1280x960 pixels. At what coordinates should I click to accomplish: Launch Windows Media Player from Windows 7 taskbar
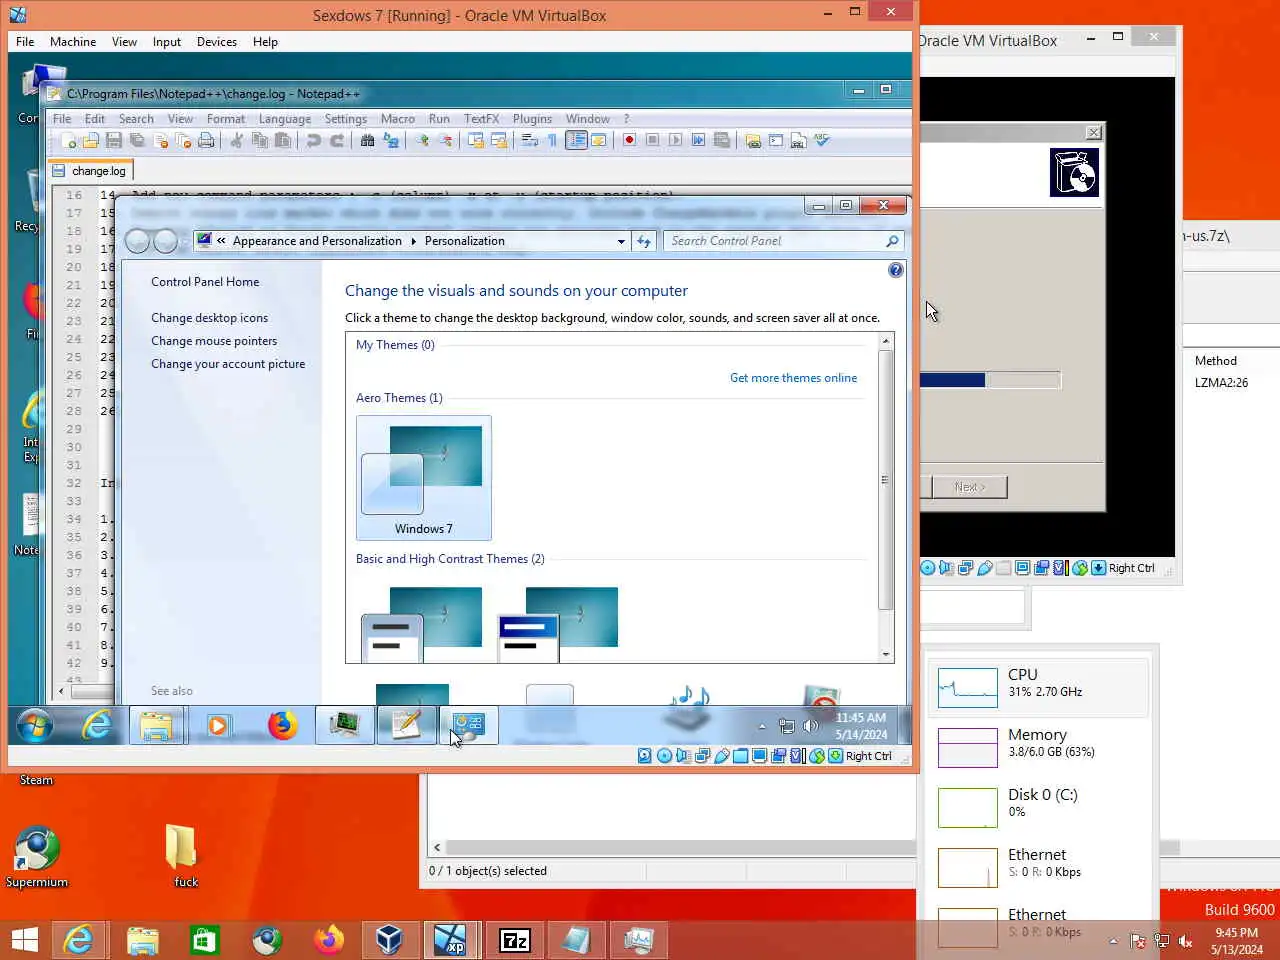(x=218, y=724)
